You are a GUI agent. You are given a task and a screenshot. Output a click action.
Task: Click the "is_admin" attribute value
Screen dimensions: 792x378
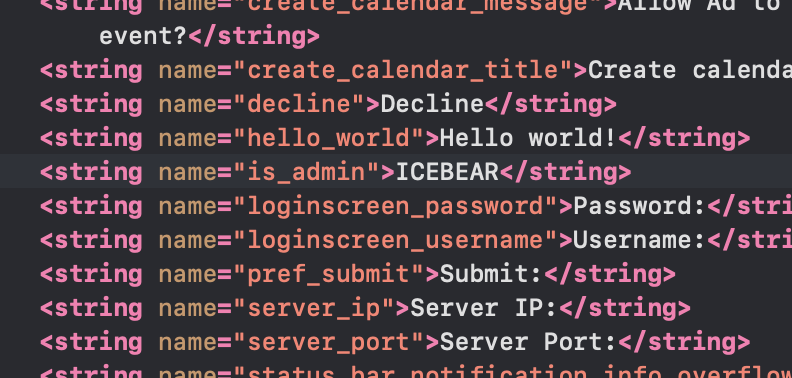(x=307, y=172)
